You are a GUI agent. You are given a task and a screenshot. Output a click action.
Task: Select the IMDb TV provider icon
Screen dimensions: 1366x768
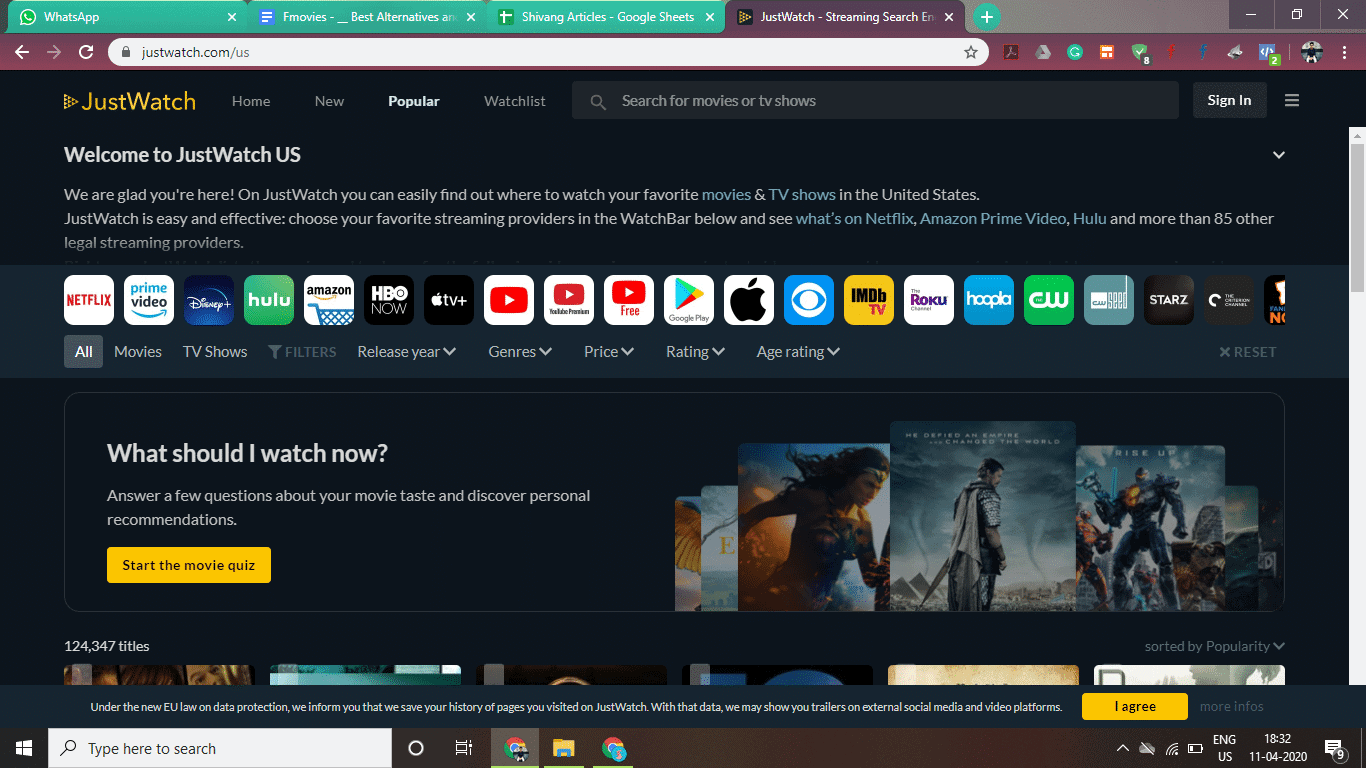[869, 300]
